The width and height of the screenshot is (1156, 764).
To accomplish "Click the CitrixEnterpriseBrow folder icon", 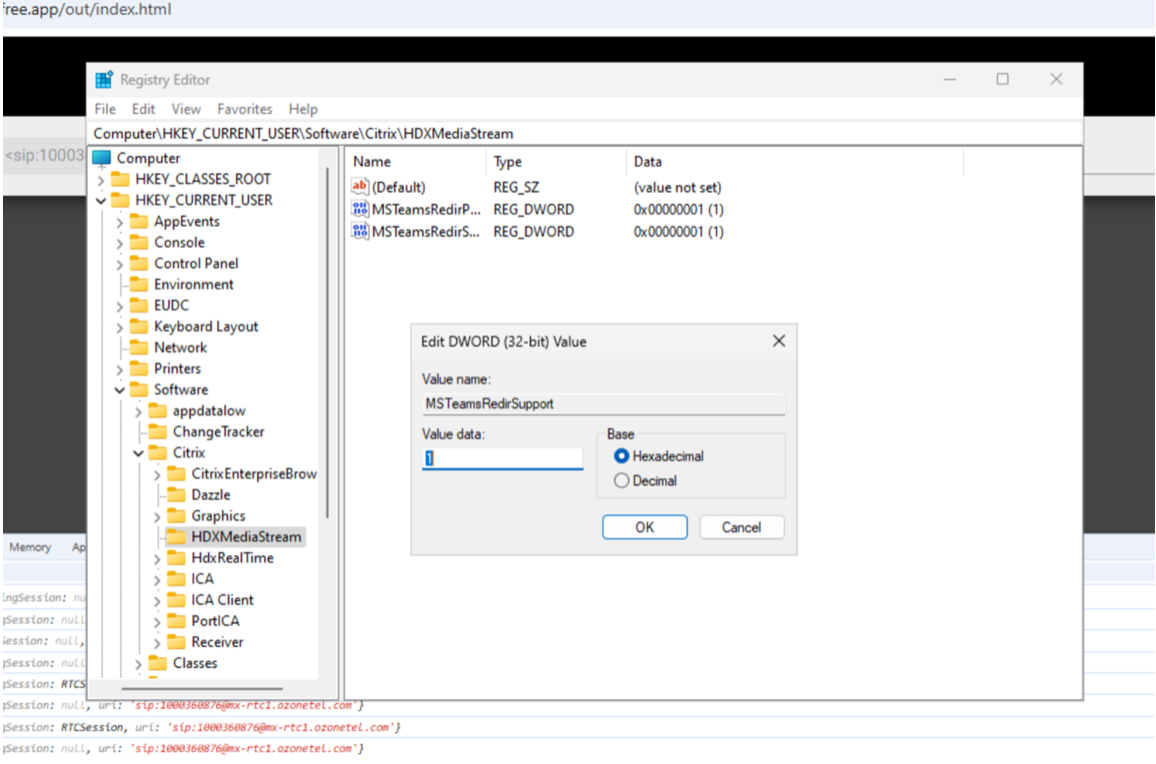I will click(x=176, y=473).
